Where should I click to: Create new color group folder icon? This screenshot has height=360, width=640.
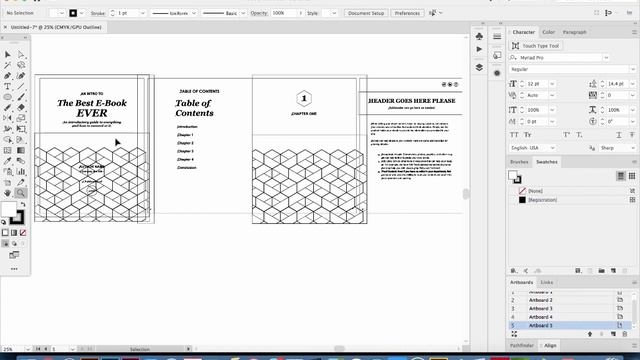(601, 271)
